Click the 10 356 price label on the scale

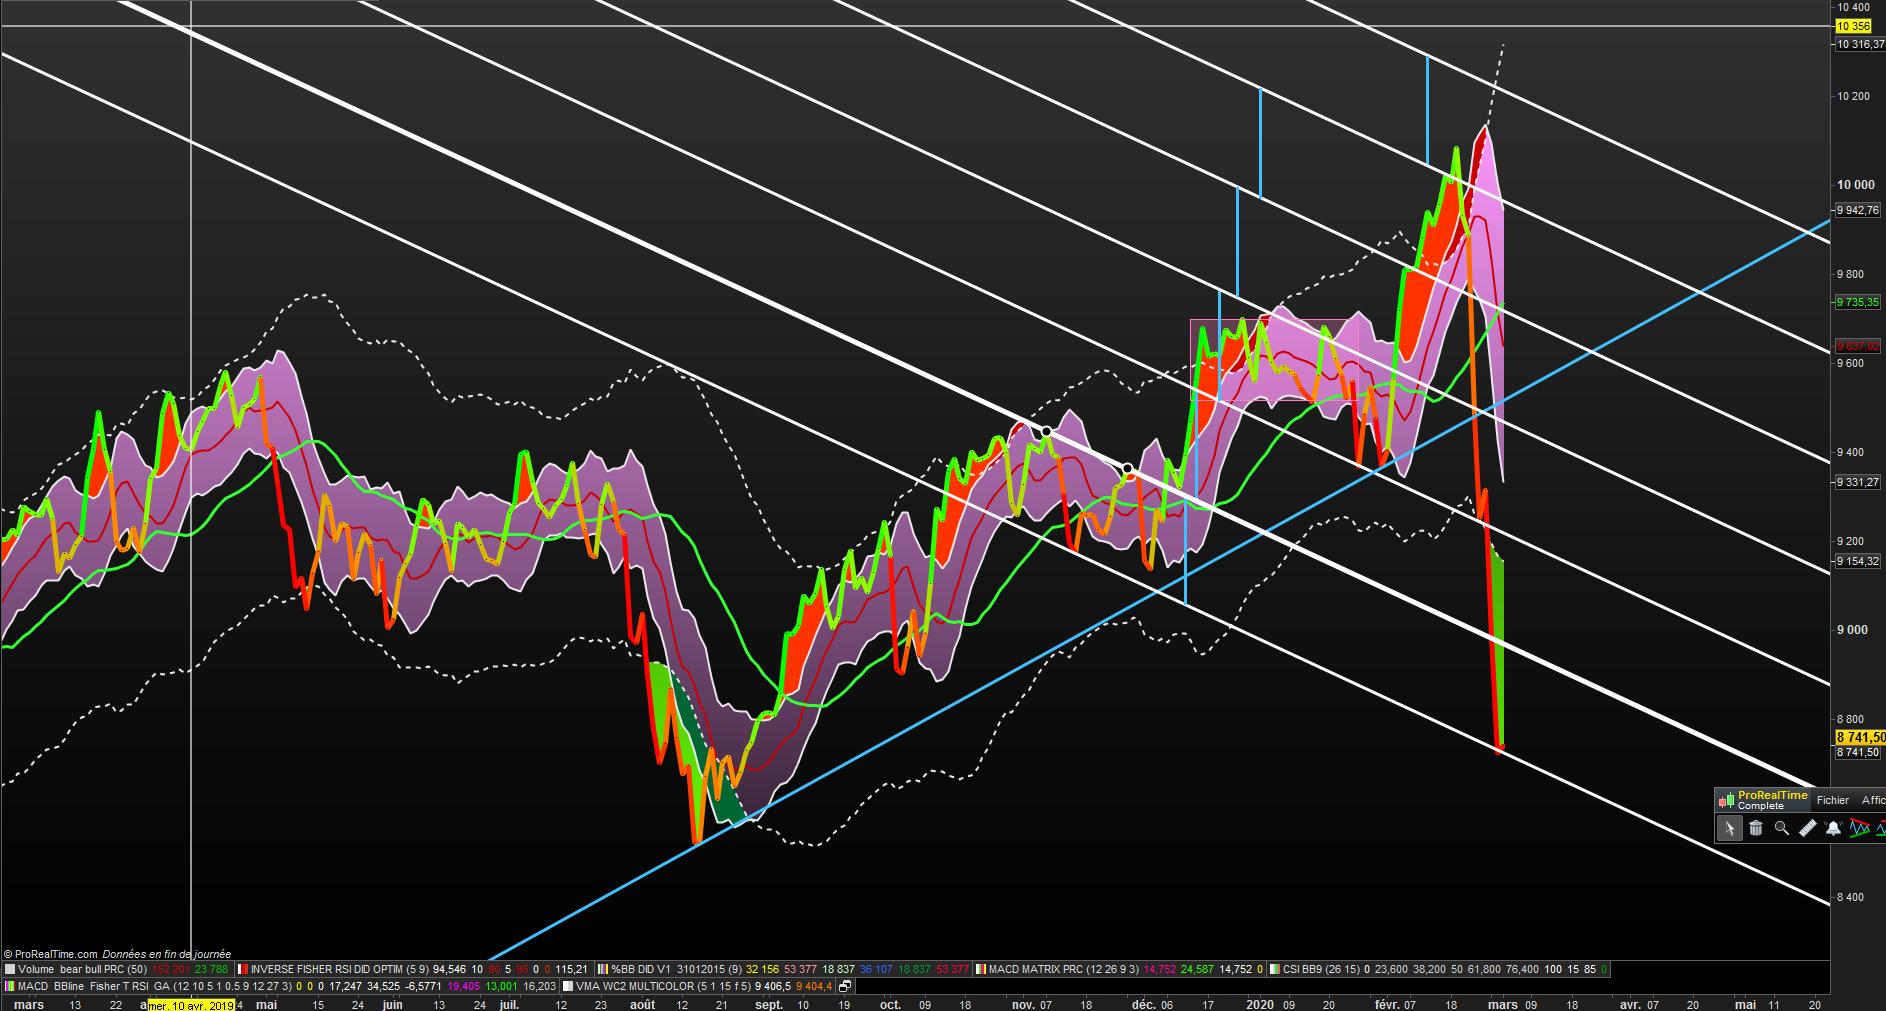(1853, 26)
